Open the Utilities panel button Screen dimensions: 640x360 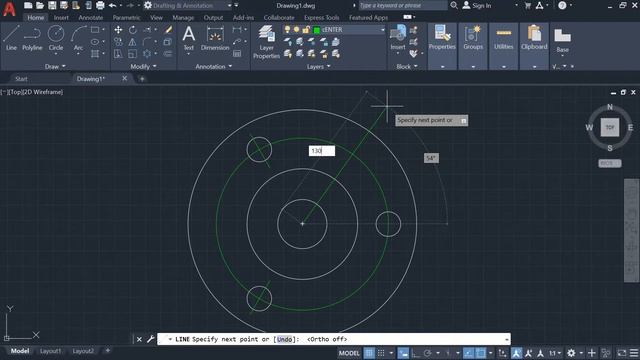click(504, 38)
